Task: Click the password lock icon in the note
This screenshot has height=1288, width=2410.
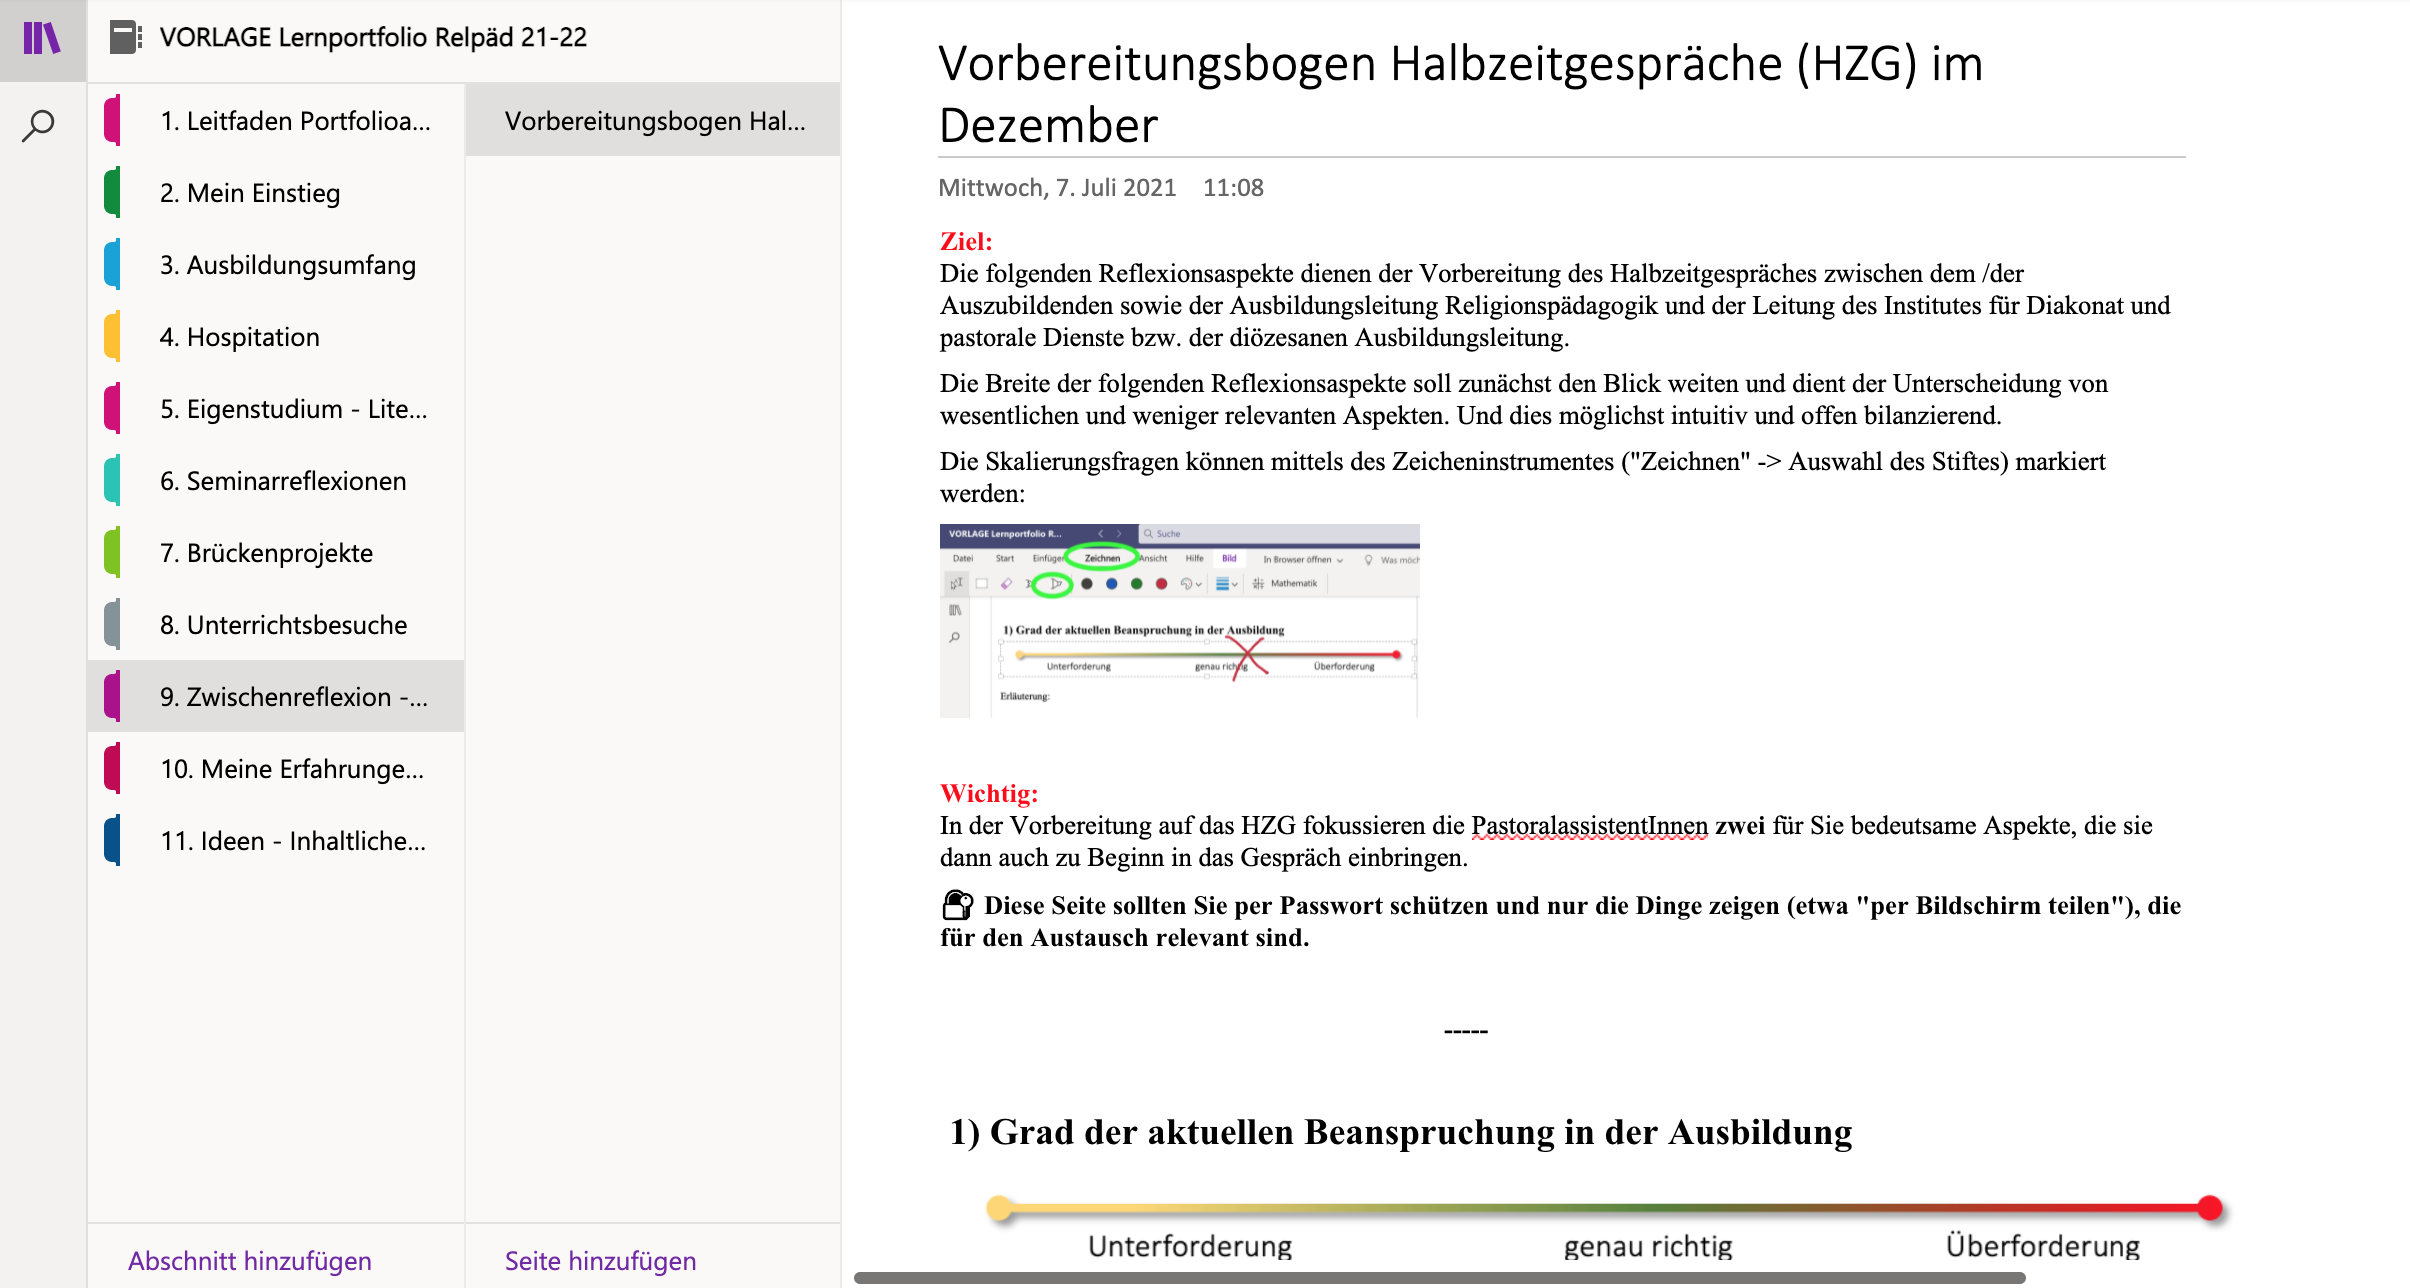Action: coord(957,905)
